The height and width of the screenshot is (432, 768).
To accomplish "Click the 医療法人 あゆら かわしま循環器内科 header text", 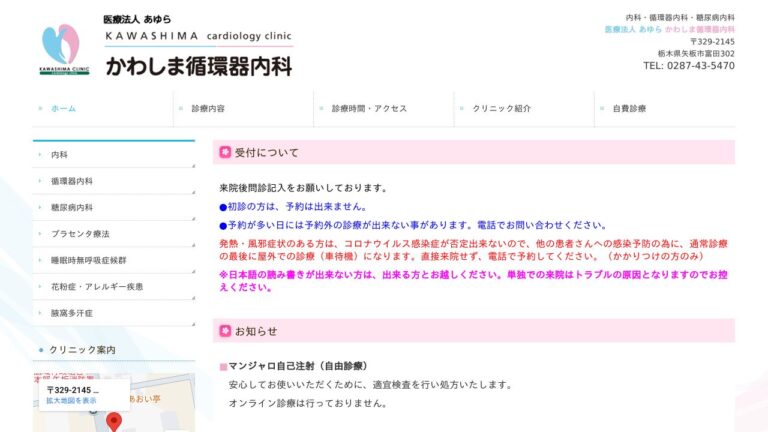I will [x=670, y=29].
